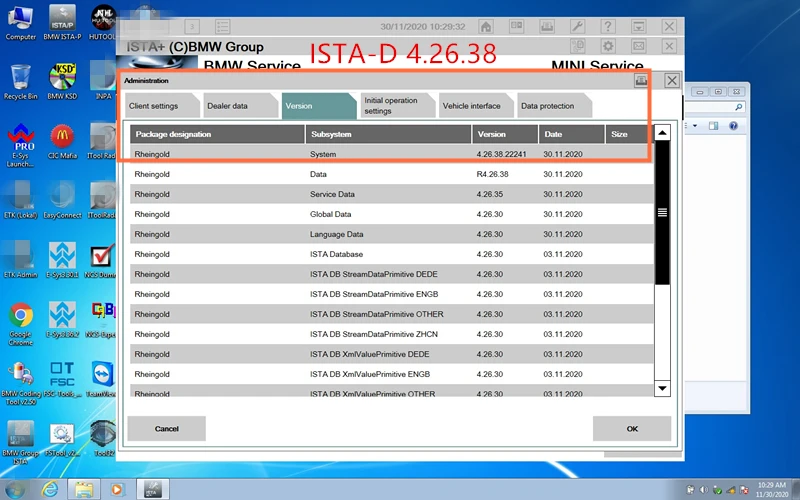Image resolution: width=800 pixels, height=500 pixels.
Task: Select the System subsystem row
Action: pos(392,154)
